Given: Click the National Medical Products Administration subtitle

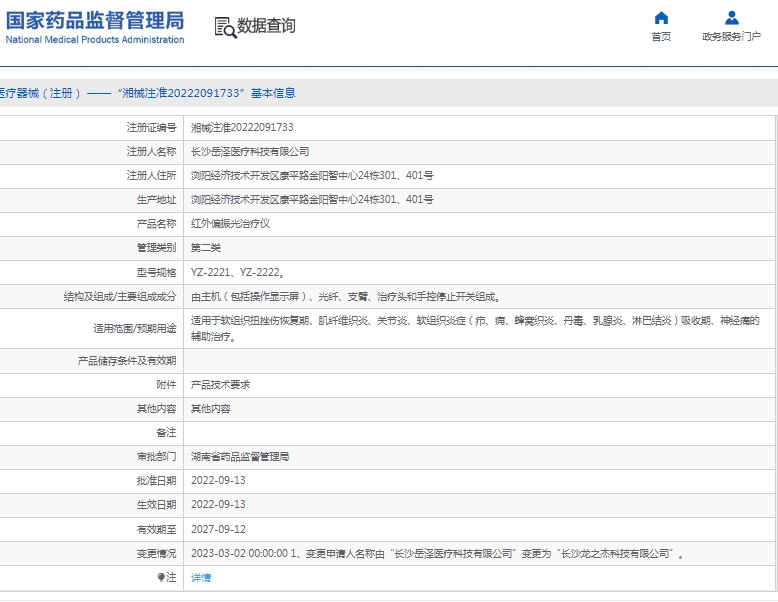Looking at the screenshot, I should click(x=95, y=40).
